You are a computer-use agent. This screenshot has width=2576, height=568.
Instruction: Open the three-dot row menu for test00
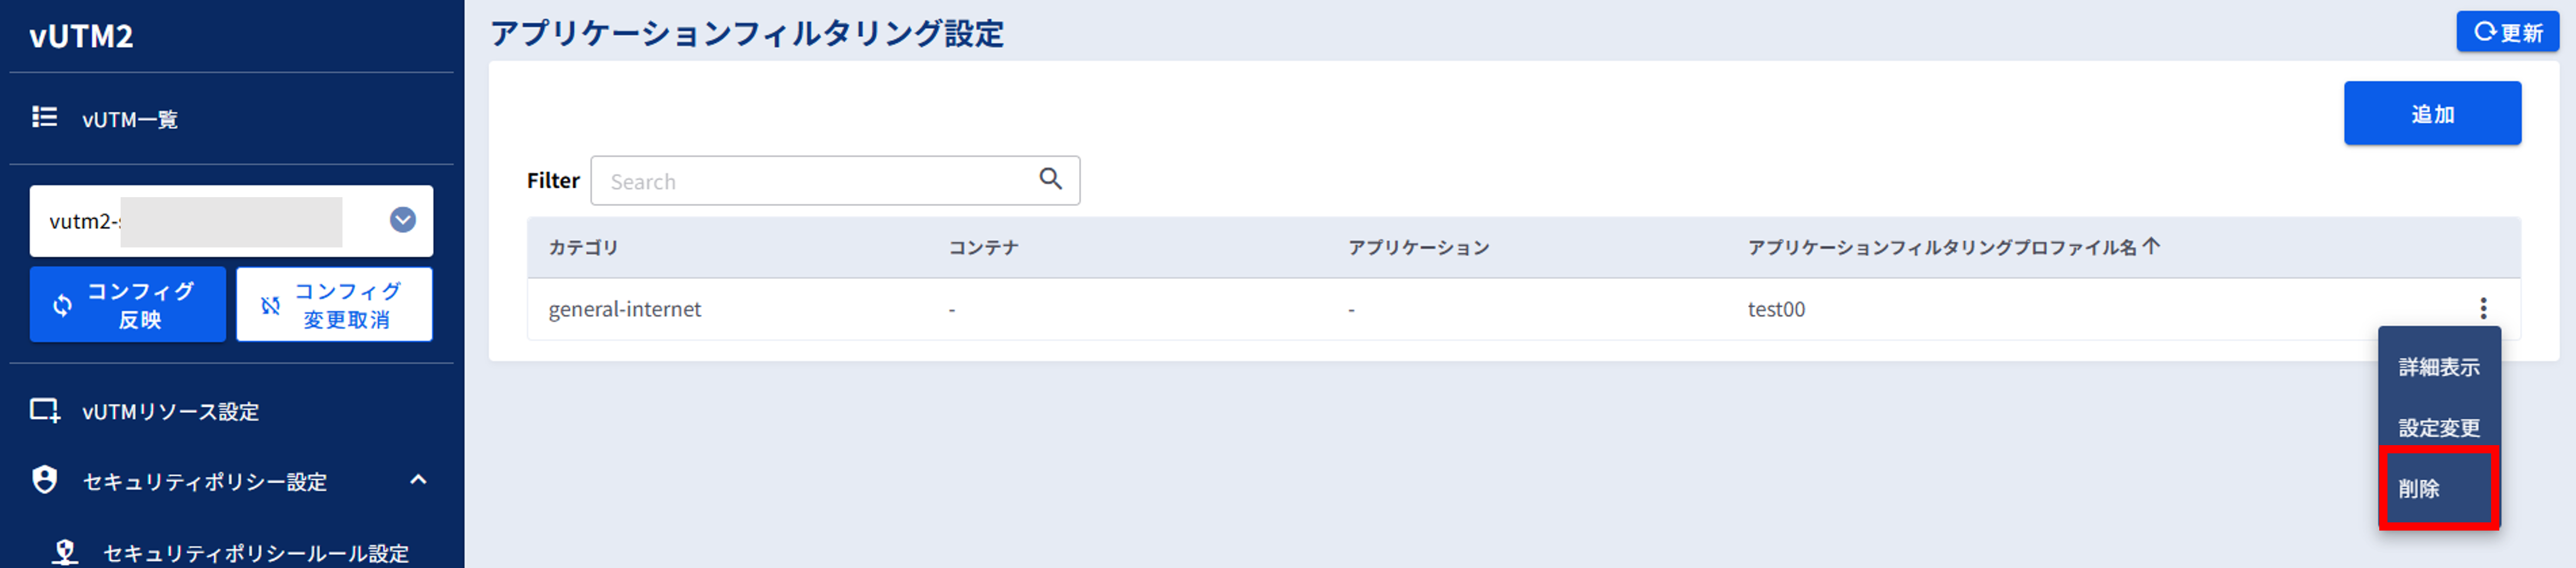(2483, 308)
